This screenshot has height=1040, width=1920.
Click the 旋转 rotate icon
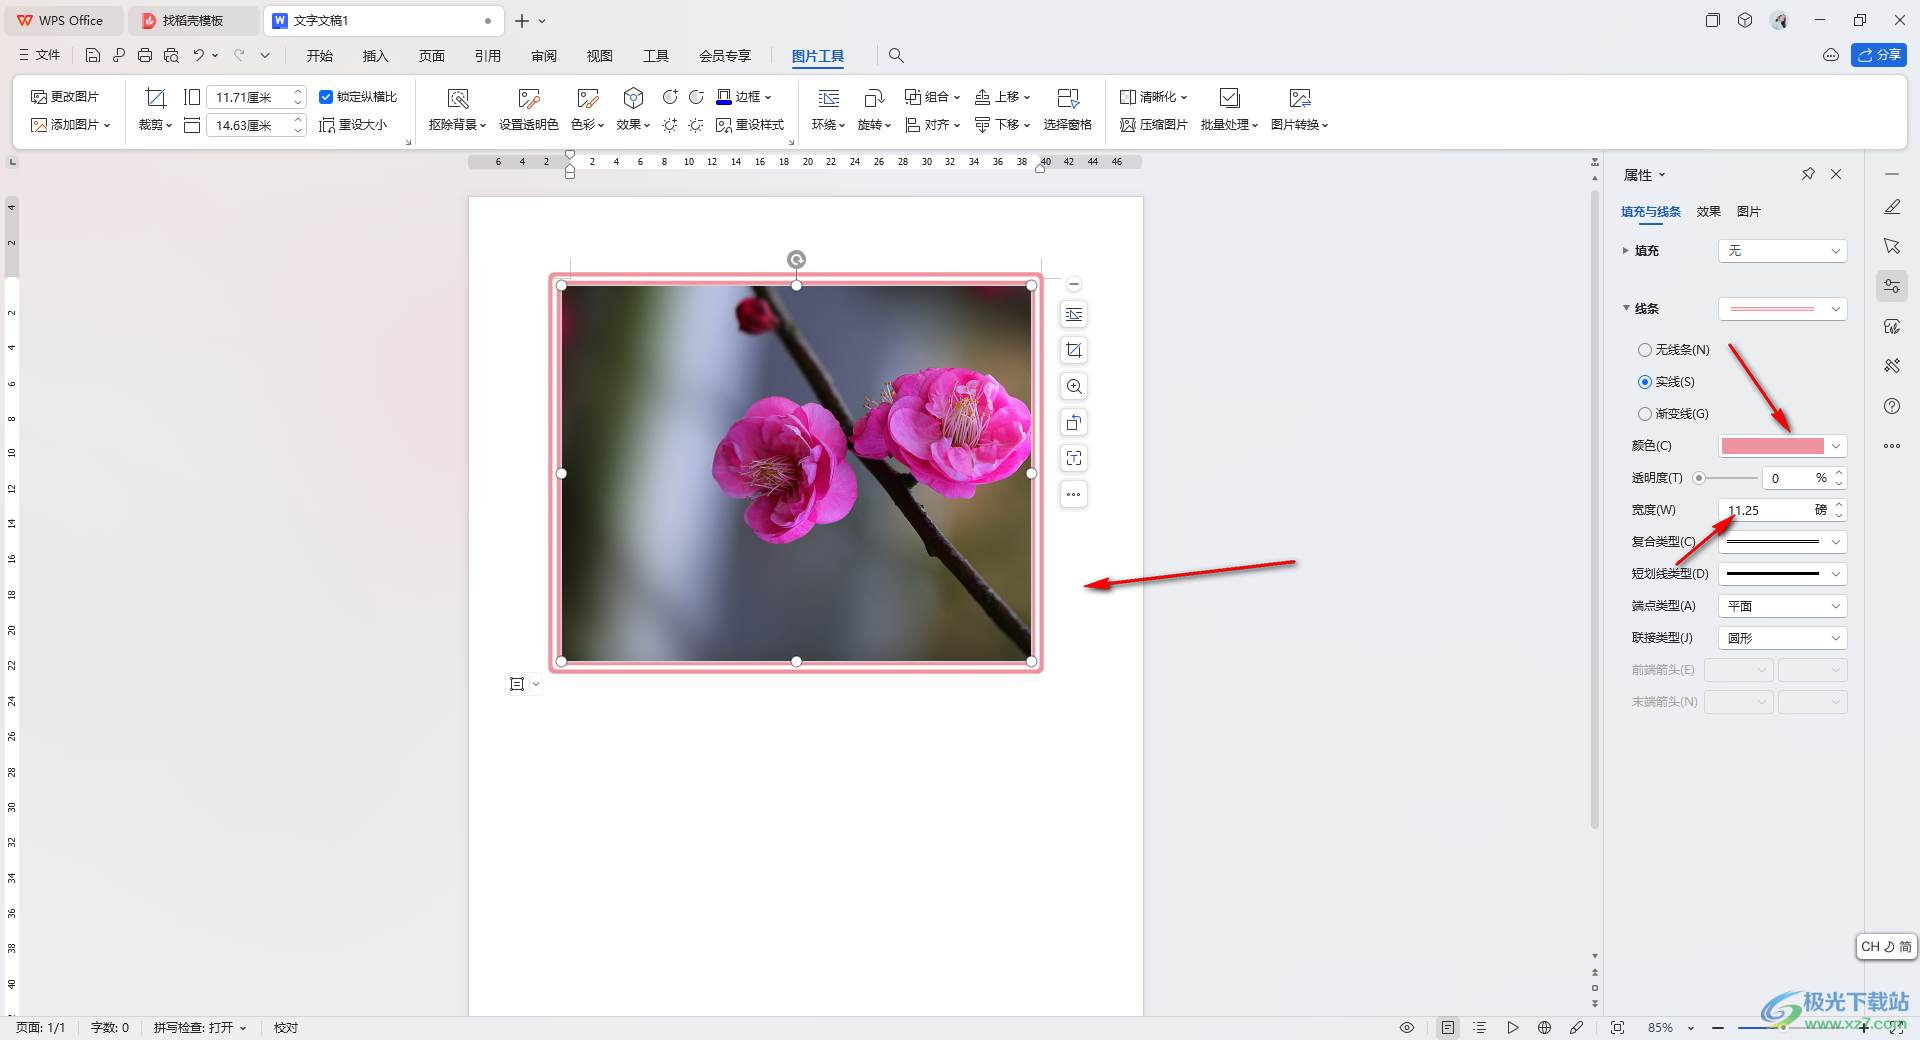click(x=874, y=97)
